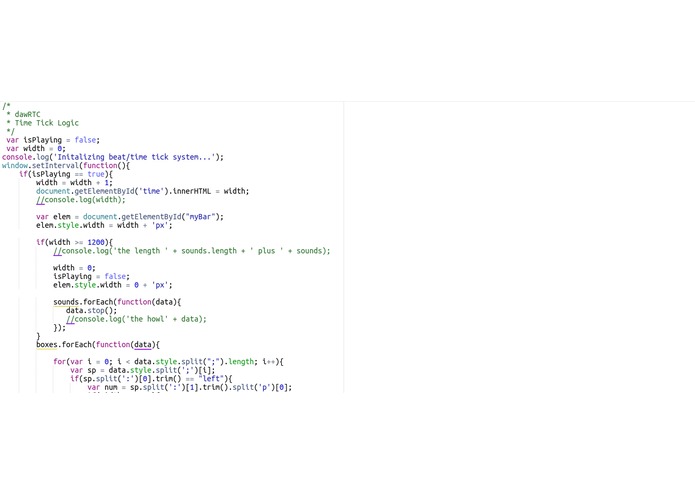Click the 'width = 0;' line inside the if block
The image size is (695, 494).
click(74, 268)
